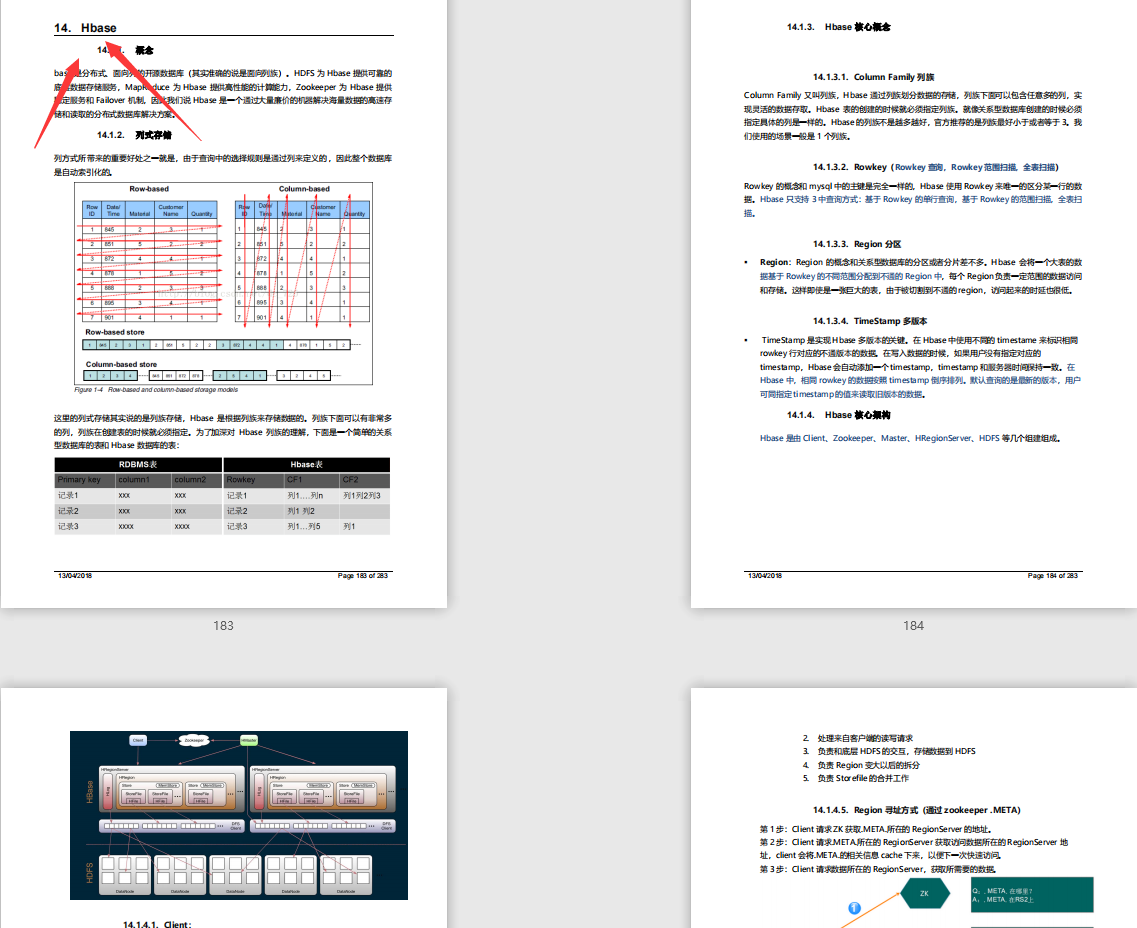Click the row-based vs column-based storage figure
The width and height of the screenshot is (1137, 928).
coord(223,283)
